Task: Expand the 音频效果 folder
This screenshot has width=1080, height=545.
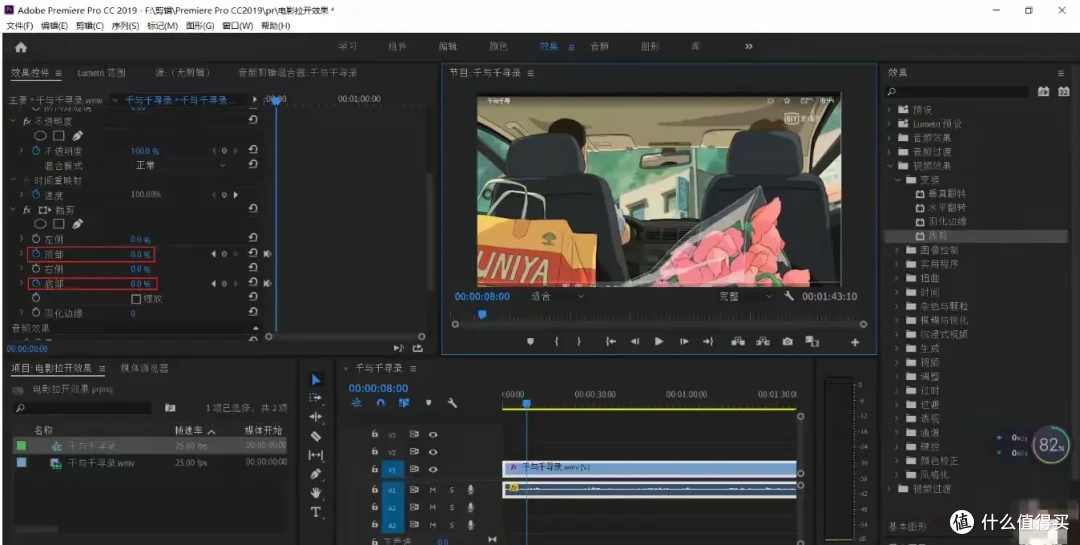Action: (x=889, y=138)
